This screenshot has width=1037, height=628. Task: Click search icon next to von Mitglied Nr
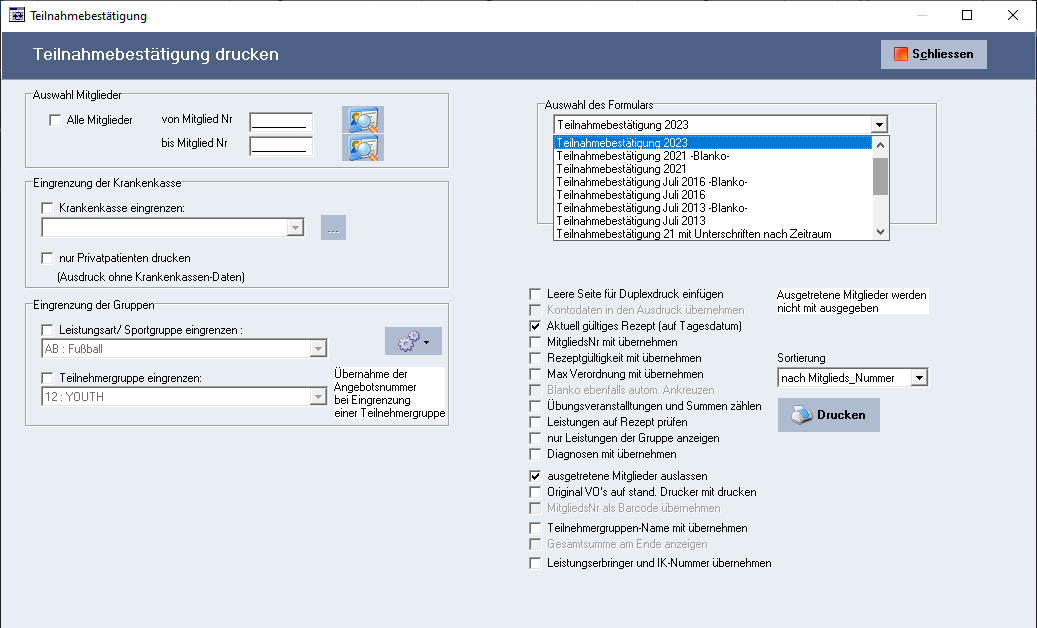pyautogui.click(x=362, y=120)
